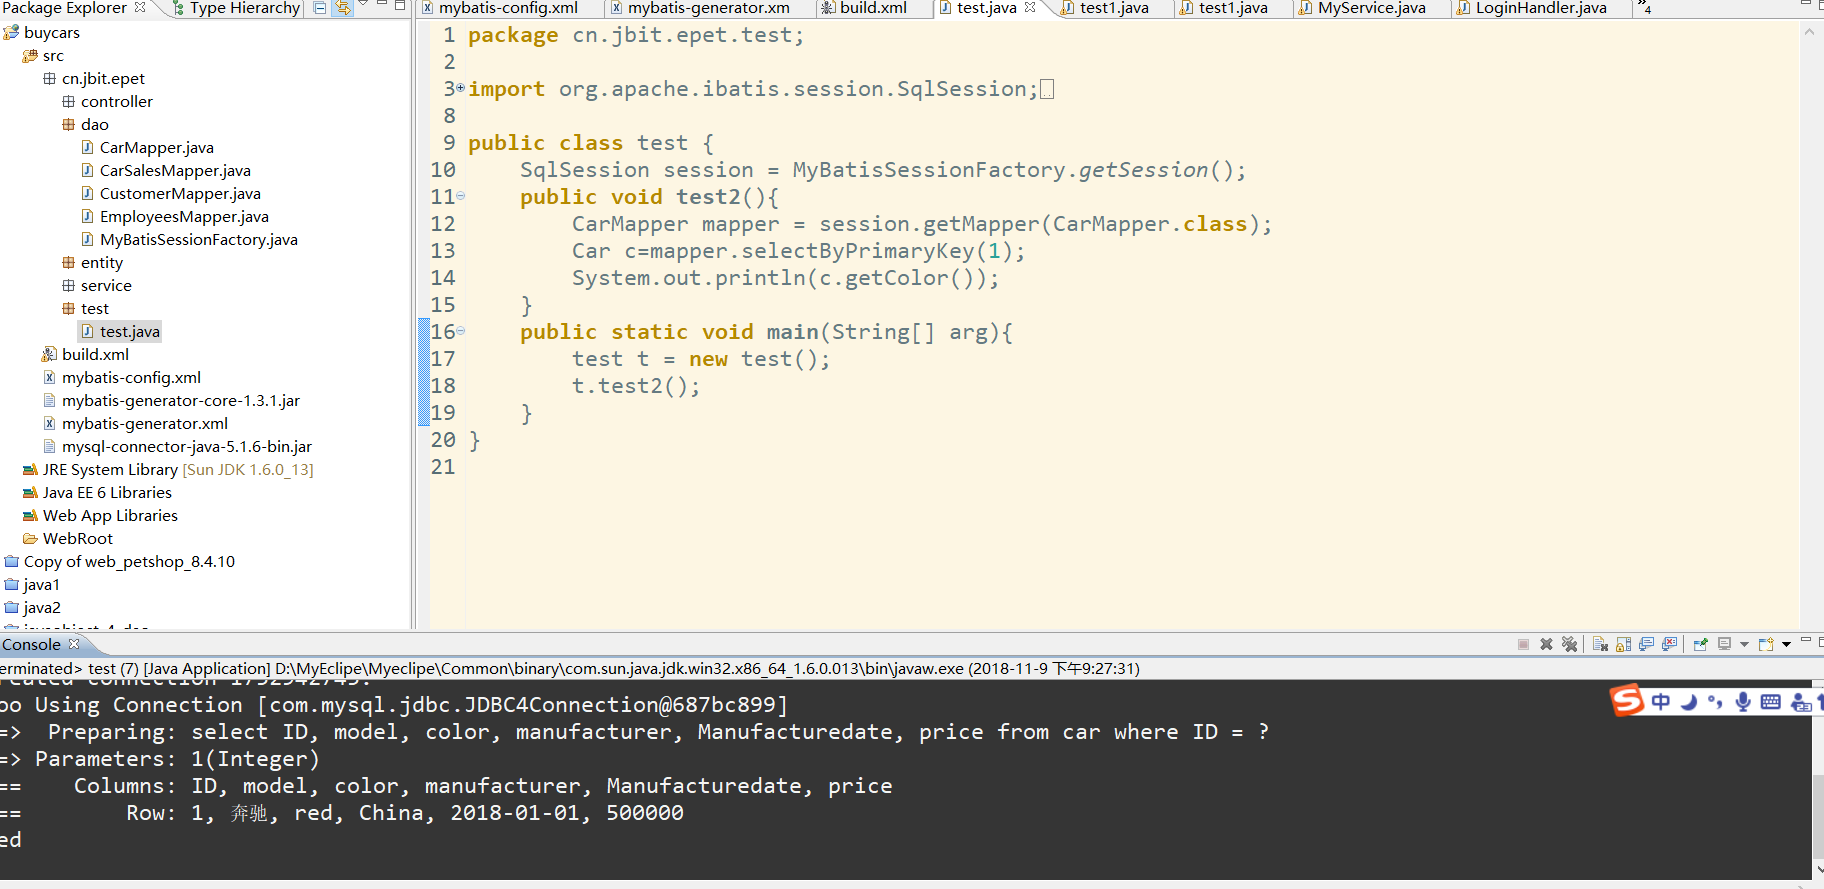Click Sogou punctuation mode icon
Viewport: 1824px width, 889px height.
pyautogui.click(x=1715, y=701)
